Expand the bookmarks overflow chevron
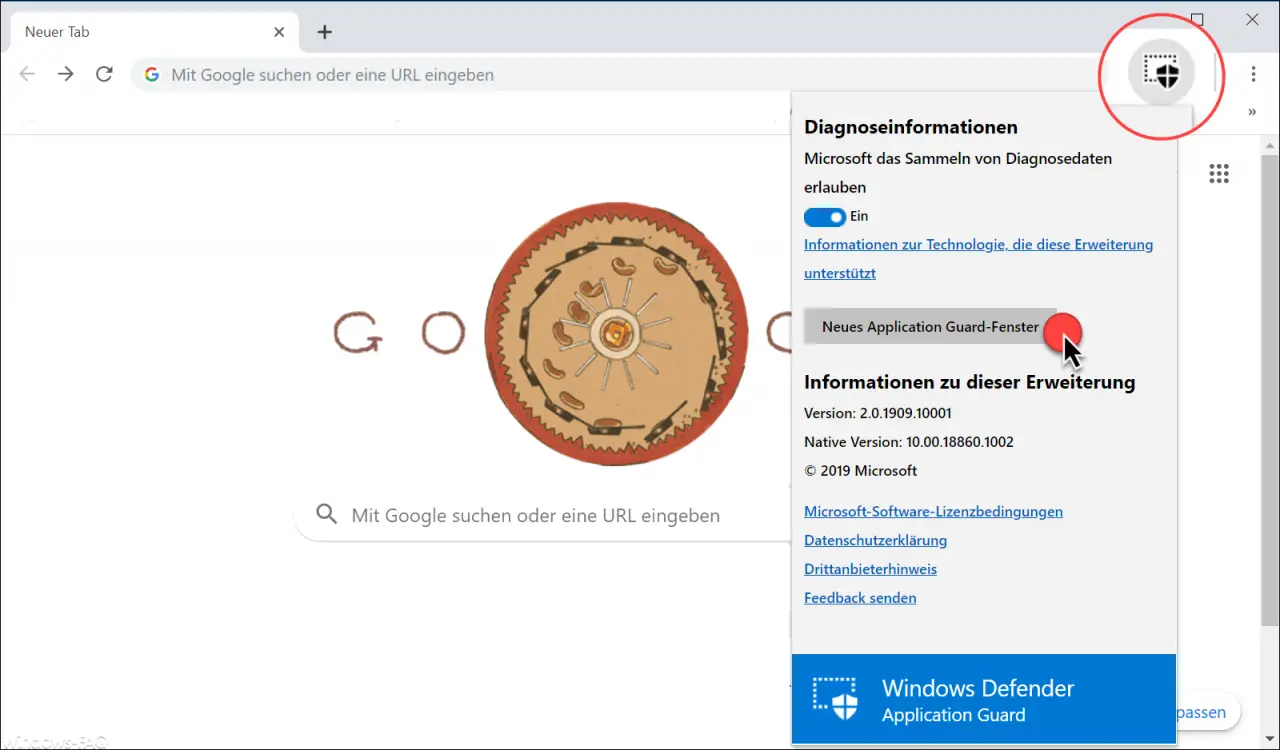This screenshot has width=1280, height=750. pyautogui.click(x=1252, y=112)
